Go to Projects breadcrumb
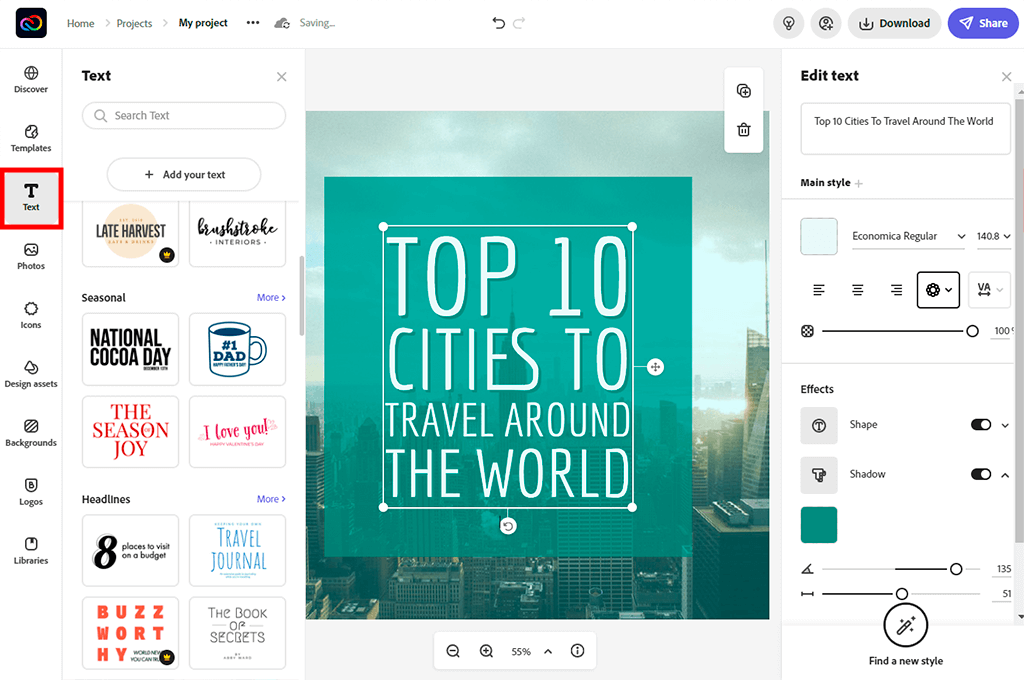This screenshot has height=680, width=1024. click(135, 23)
